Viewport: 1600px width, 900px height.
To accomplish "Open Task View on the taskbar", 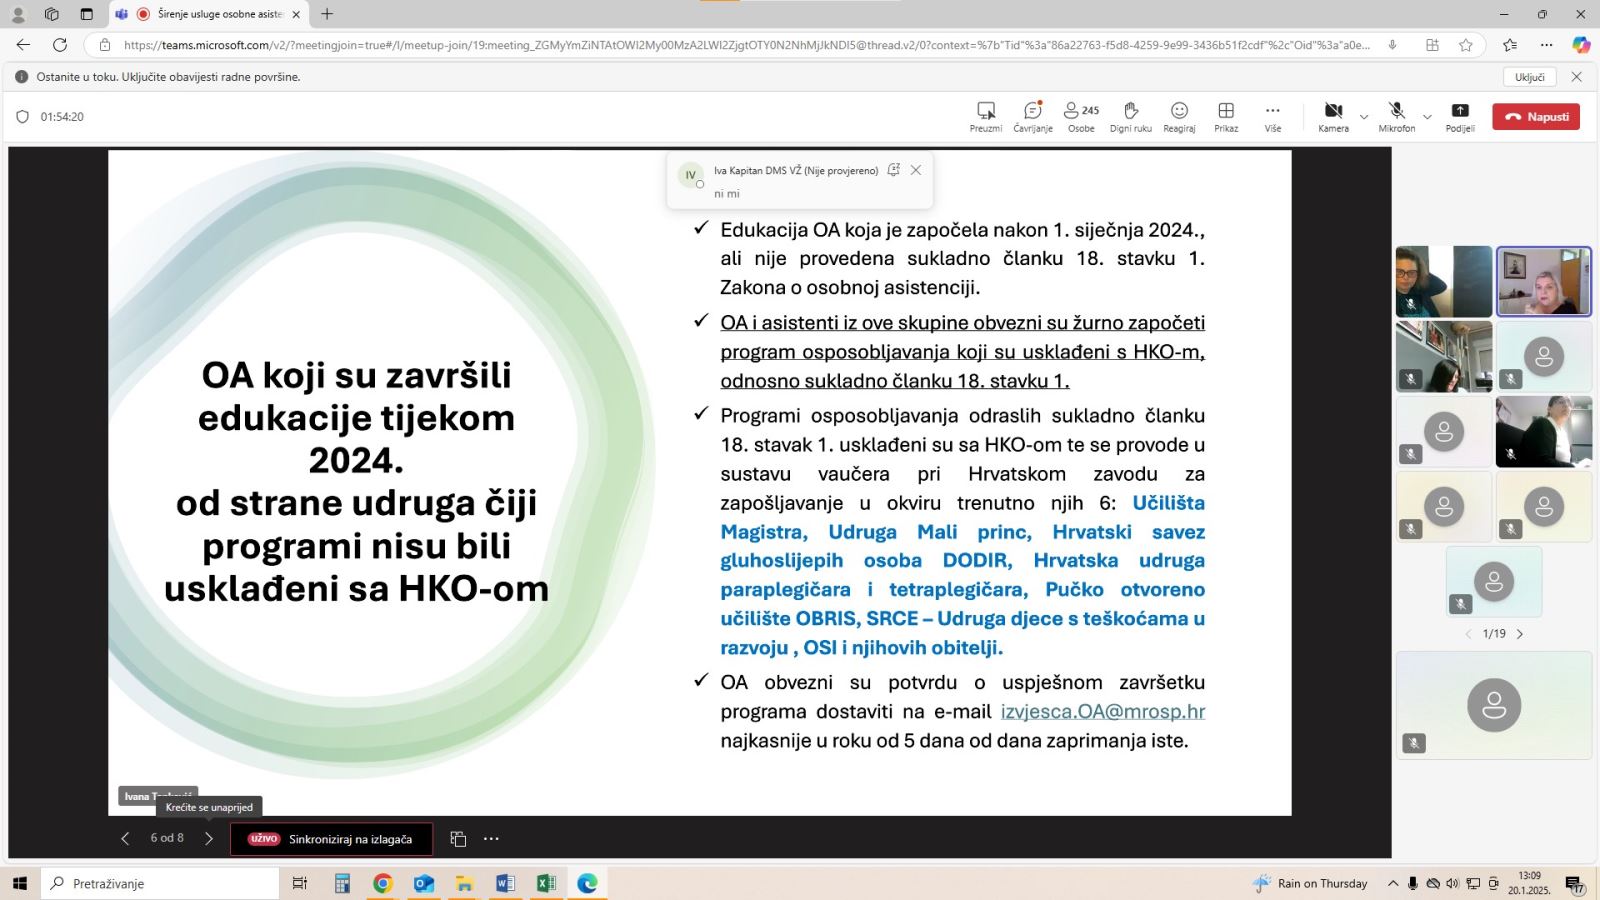I will (299, 883).
